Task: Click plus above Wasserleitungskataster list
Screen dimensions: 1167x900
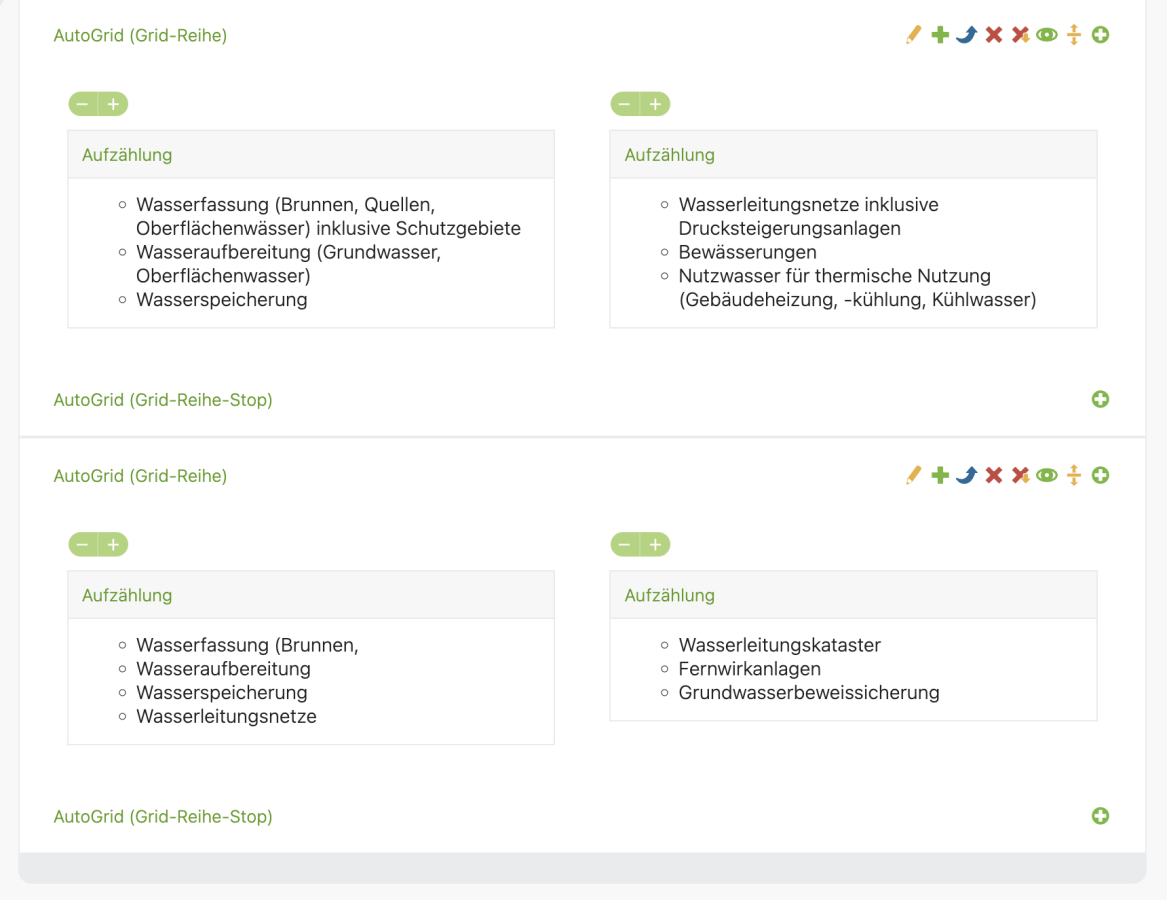Action: click(655, 545)
